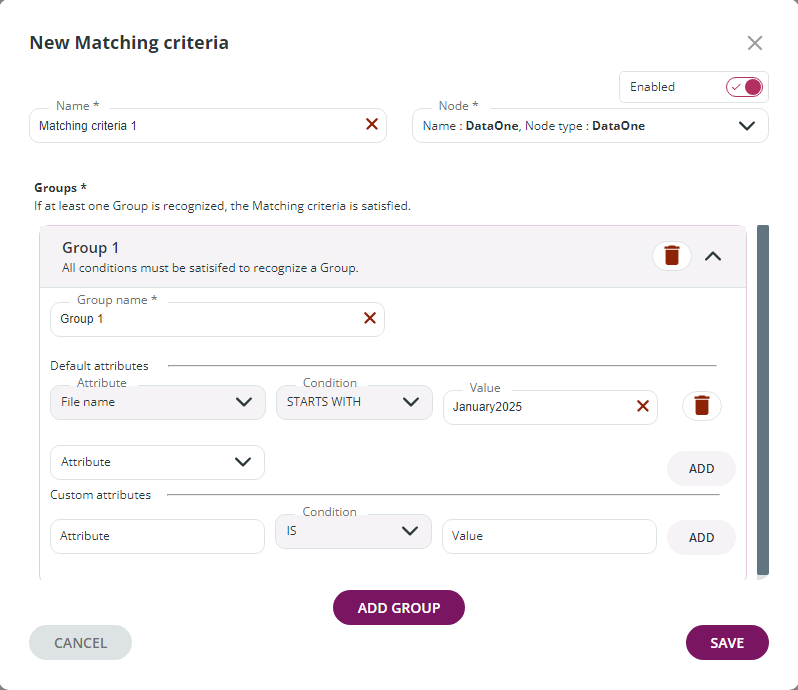Click the custom attribute Value field

[x=549, y=536]
